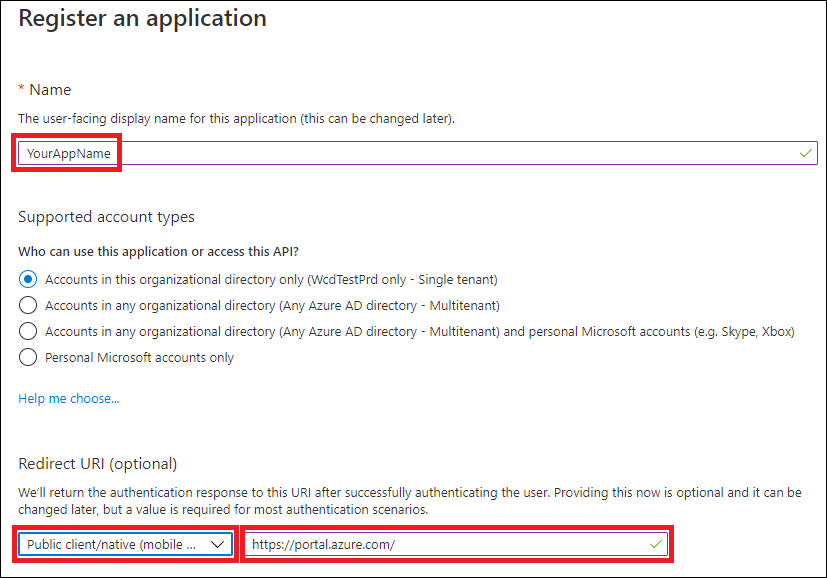827x578 pixels.
Task: Click the user-facing display name description text
Action: tap(237, 119)
